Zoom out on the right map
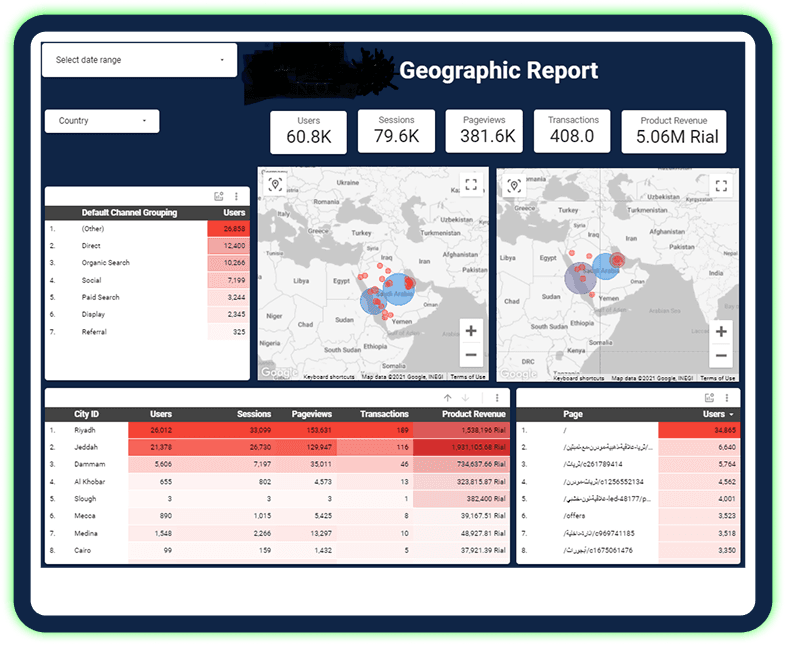Screen dimensions: 786x645 [x=720, y=355]
